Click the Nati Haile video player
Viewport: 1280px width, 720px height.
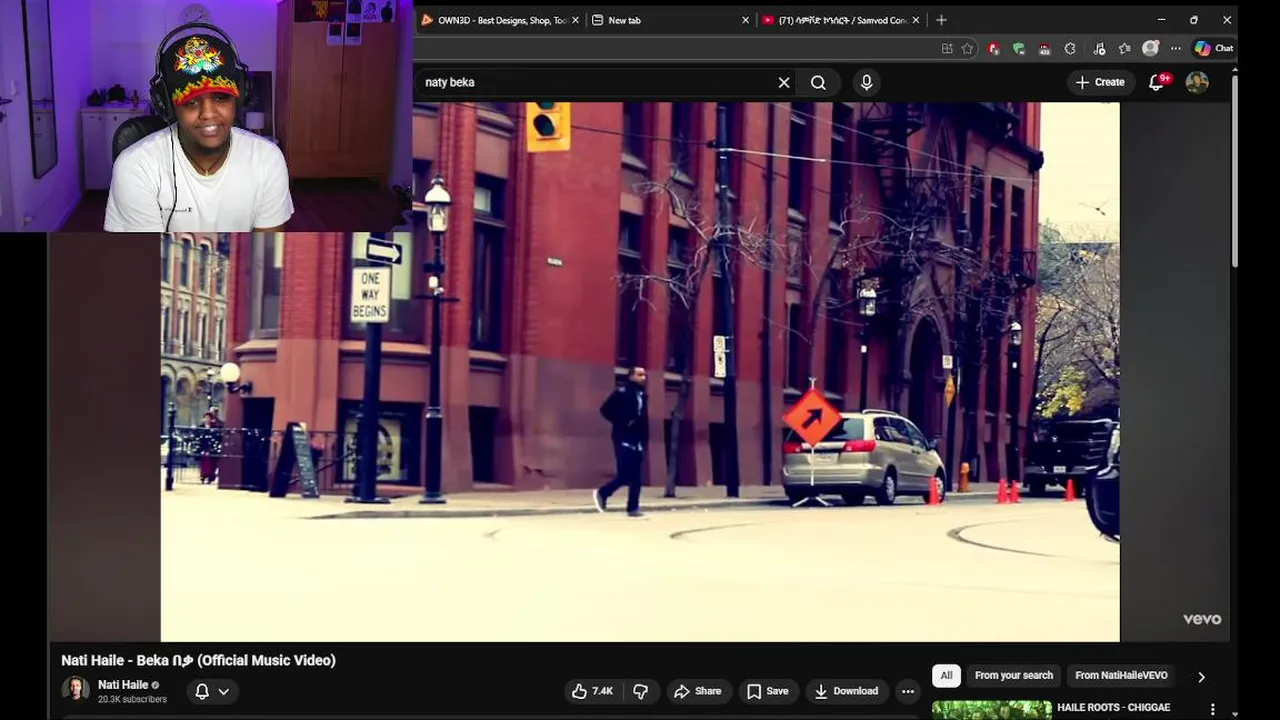tap(640, 371)
